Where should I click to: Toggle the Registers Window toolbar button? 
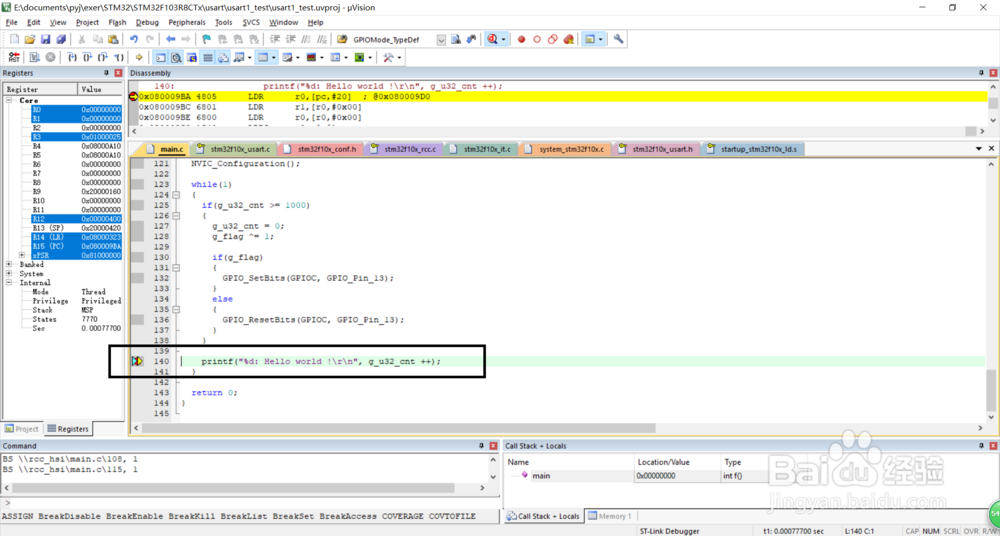pyautogui.click(x=207, y=57)
